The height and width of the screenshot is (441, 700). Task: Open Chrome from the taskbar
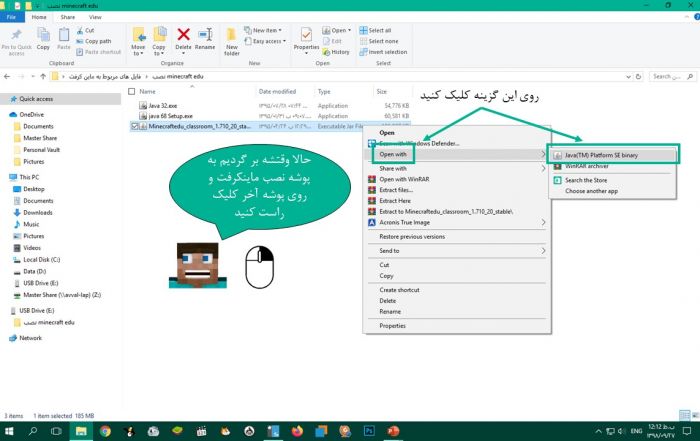tap(105, 431)
